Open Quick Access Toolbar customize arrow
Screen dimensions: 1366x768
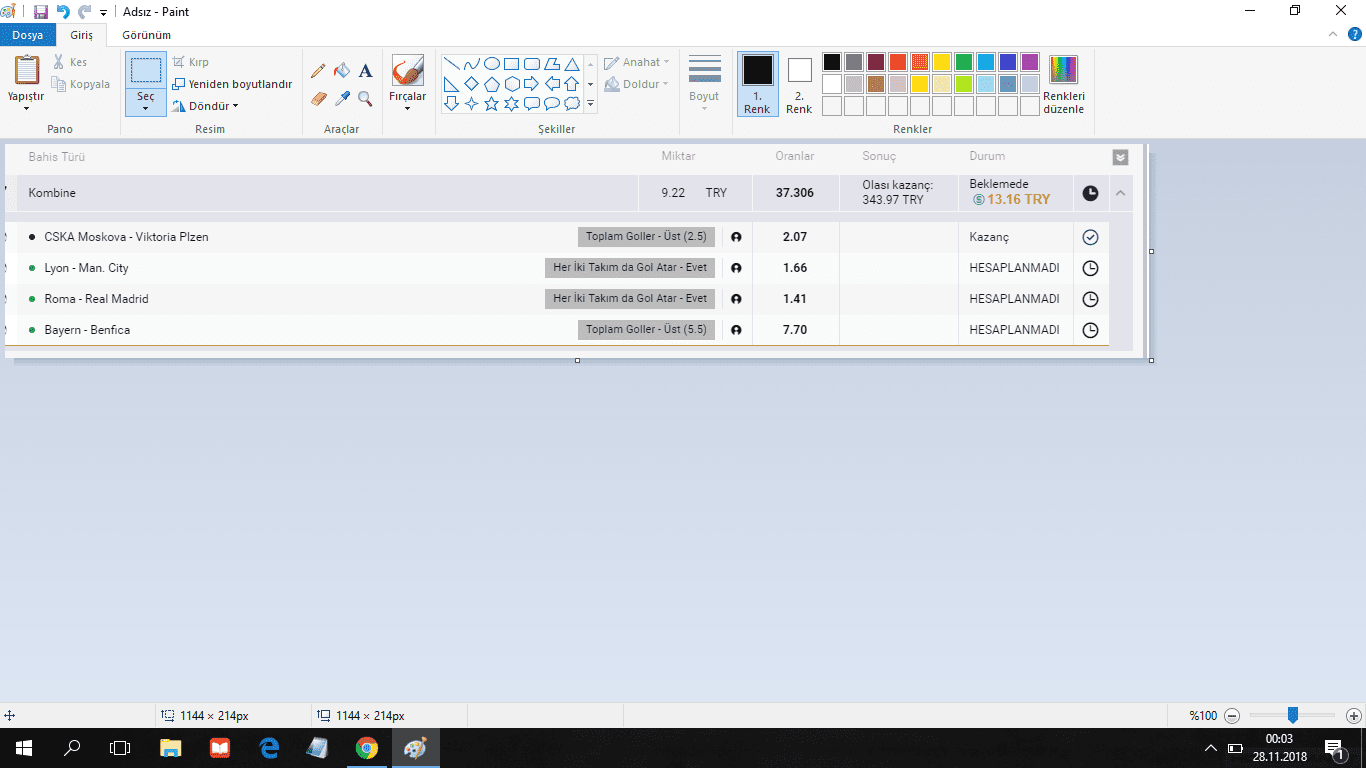pos(103,13)
